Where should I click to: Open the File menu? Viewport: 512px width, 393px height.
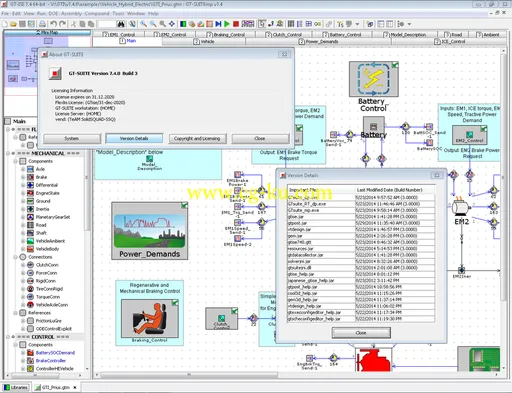pos(6,14)
